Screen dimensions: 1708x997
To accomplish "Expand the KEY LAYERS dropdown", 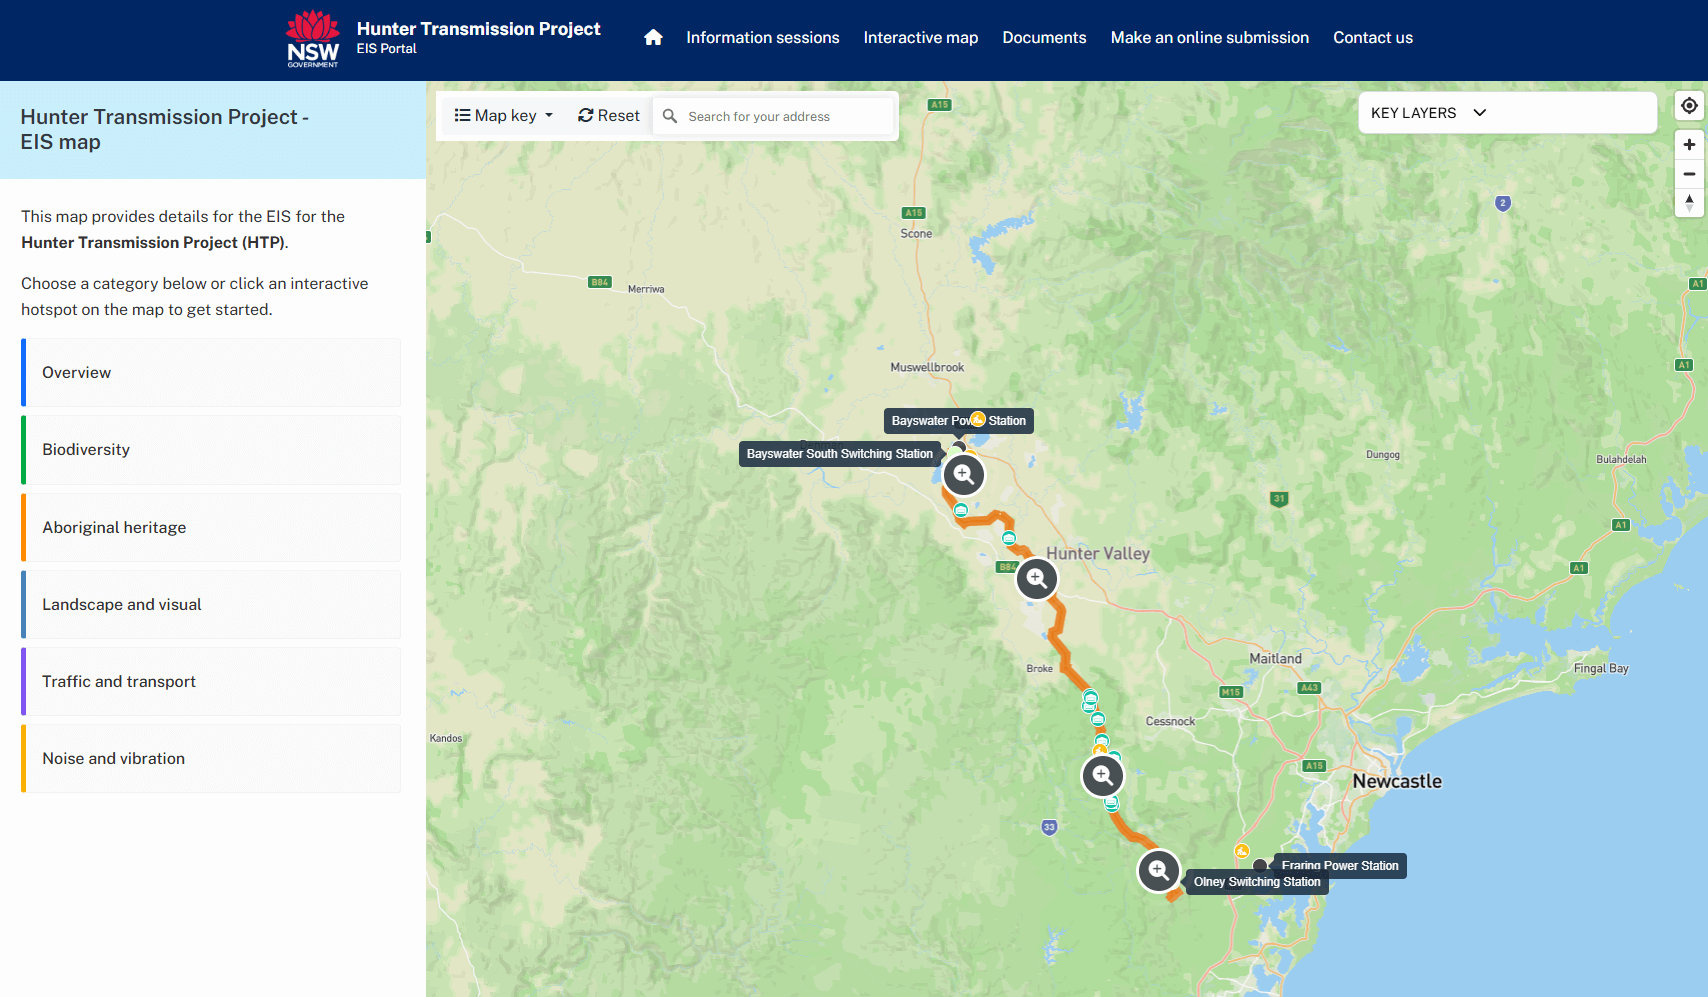I will [1428, 113].
